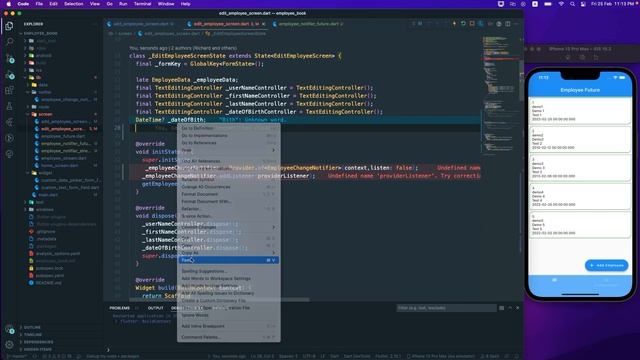This screenshot has width=640, height=360.
Task: Choose Format Document in context menu
Action: (x=228, y=194)
